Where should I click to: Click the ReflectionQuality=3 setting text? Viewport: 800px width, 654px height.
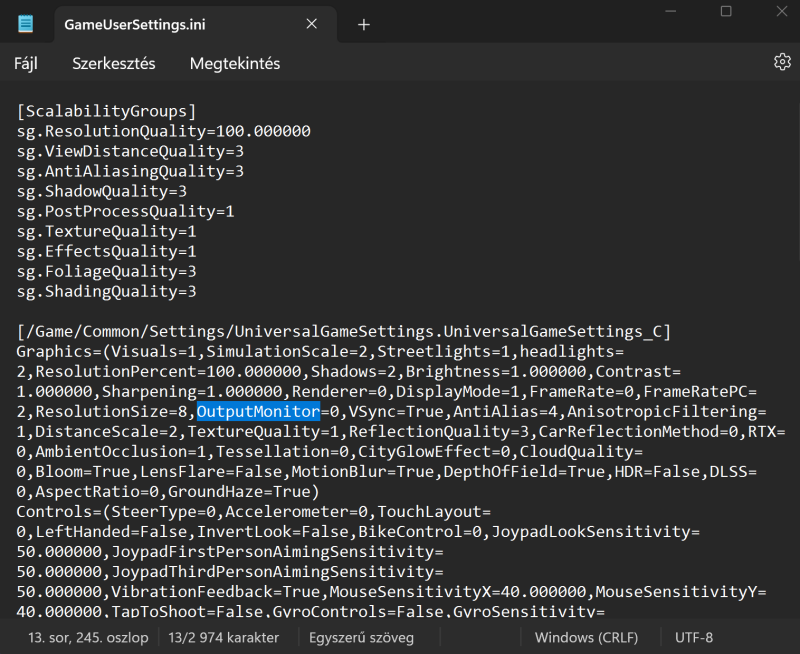click(439, 432)
